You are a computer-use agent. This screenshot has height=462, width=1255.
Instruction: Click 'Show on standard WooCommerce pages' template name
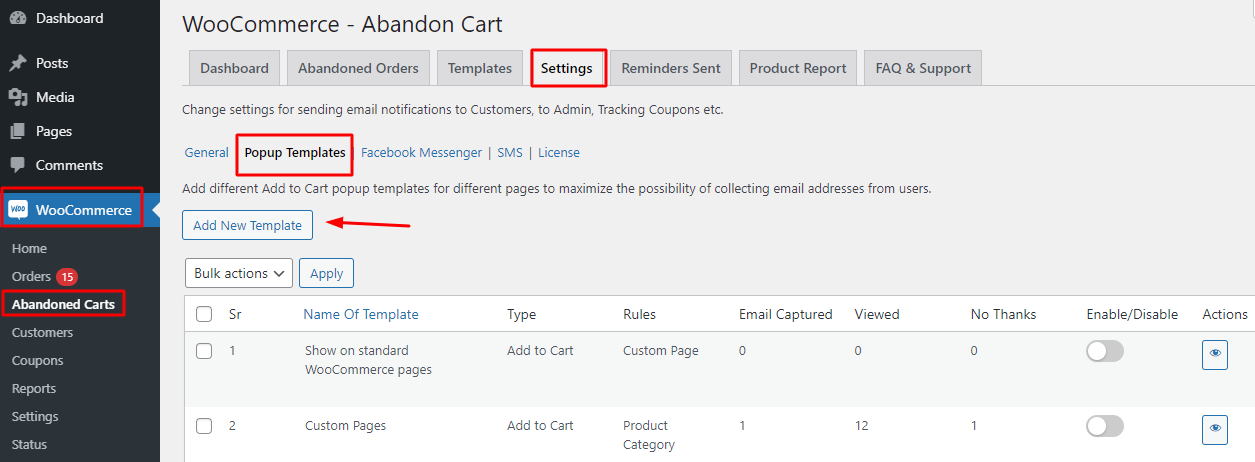coord(369,361)
